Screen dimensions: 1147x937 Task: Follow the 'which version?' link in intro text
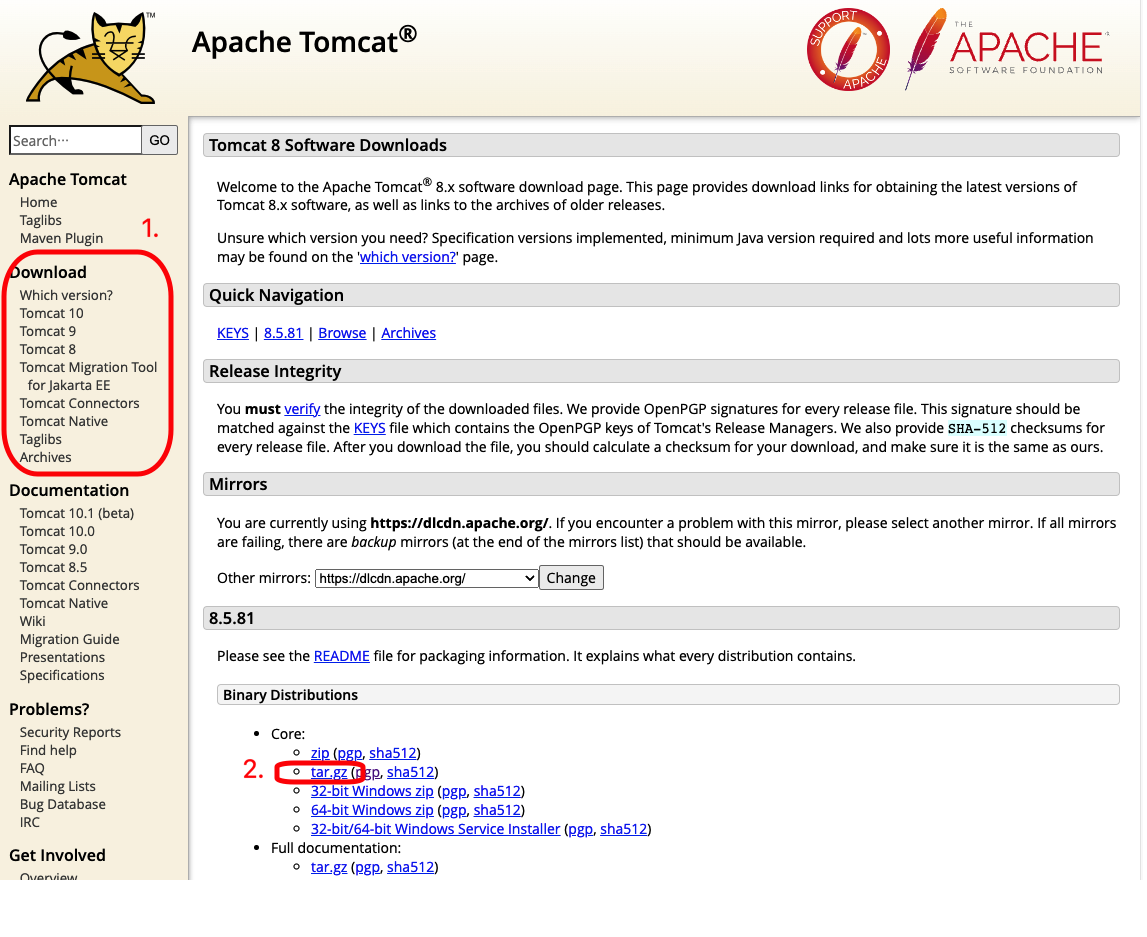407,257
